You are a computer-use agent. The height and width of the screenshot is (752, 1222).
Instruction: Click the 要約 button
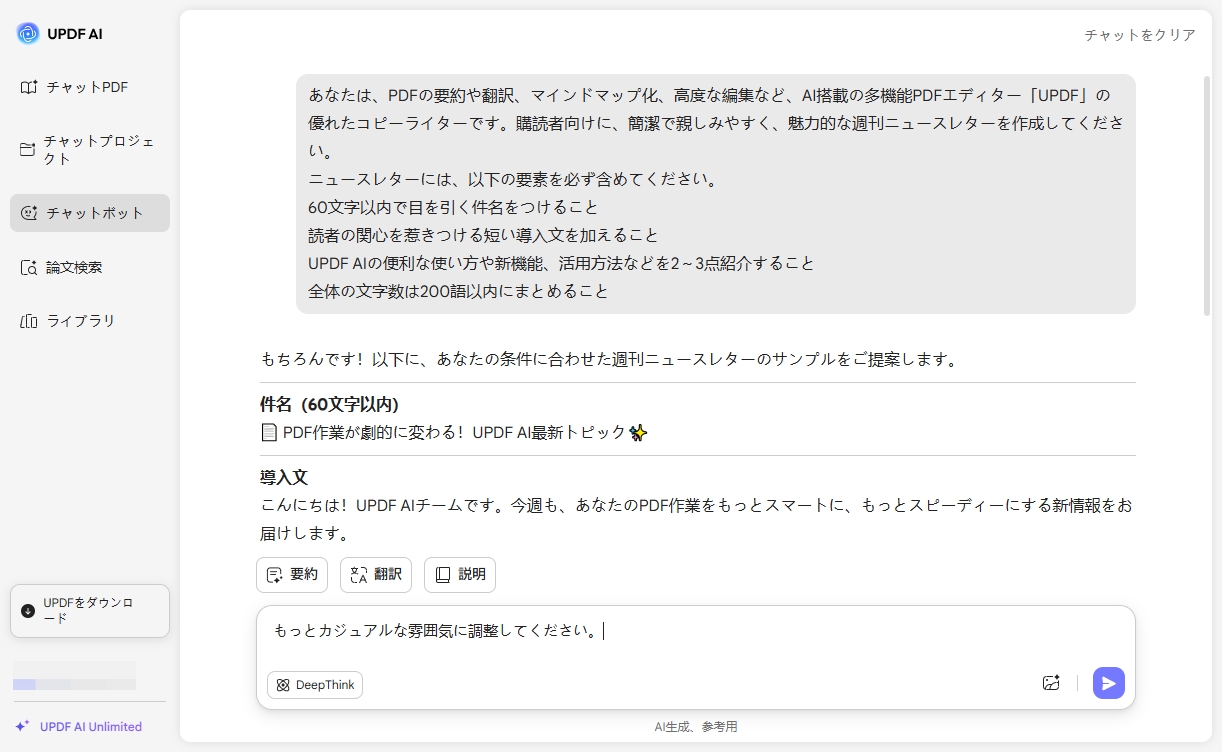pos(292,574)
